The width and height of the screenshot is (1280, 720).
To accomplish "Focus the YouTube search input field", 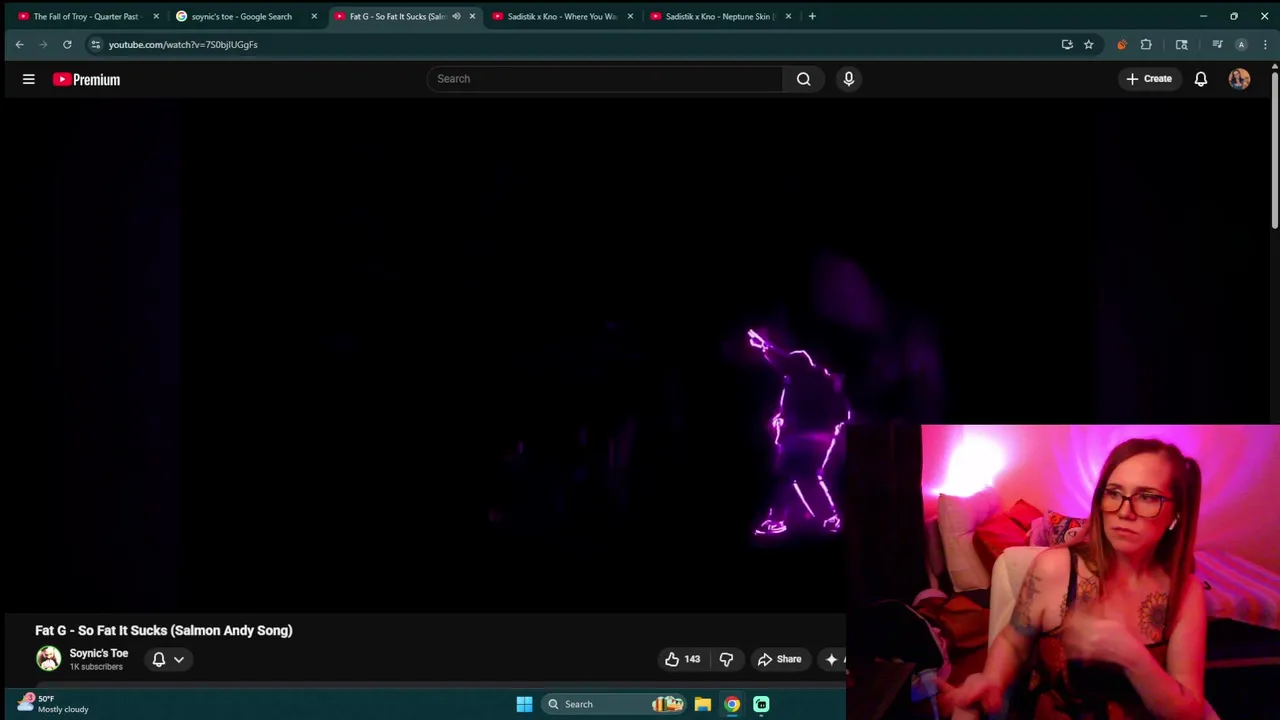I will click(x=605, y=79).
